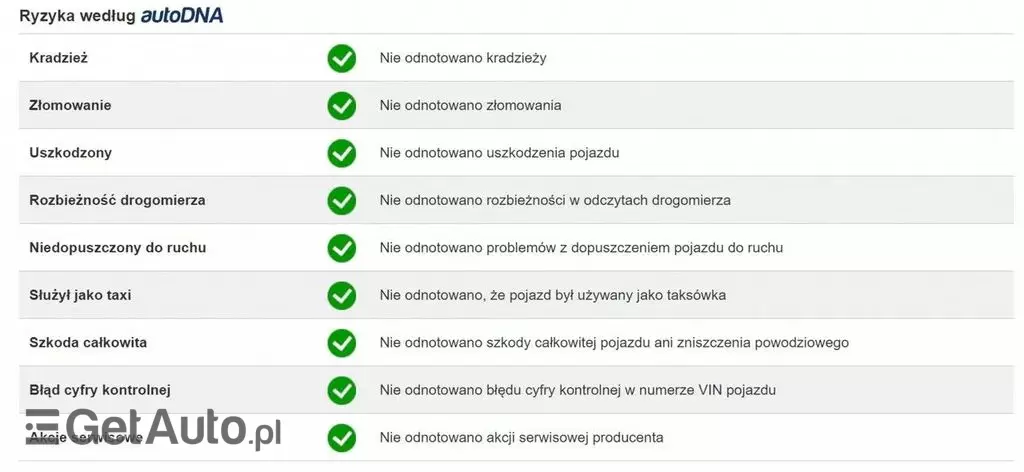Screen dimensions: 1024x472
Task: Click the Niedopuszczony do ruchu checkmark icon
Action: pos(342,247)
